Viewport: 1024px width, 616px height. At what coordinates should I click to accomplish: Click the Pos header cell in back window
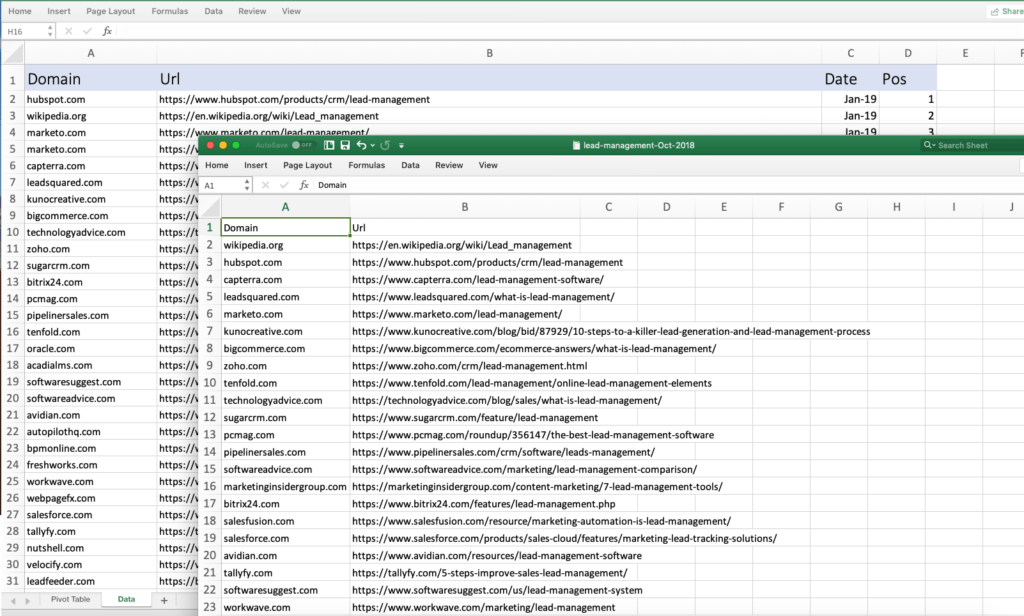(908, 79)
